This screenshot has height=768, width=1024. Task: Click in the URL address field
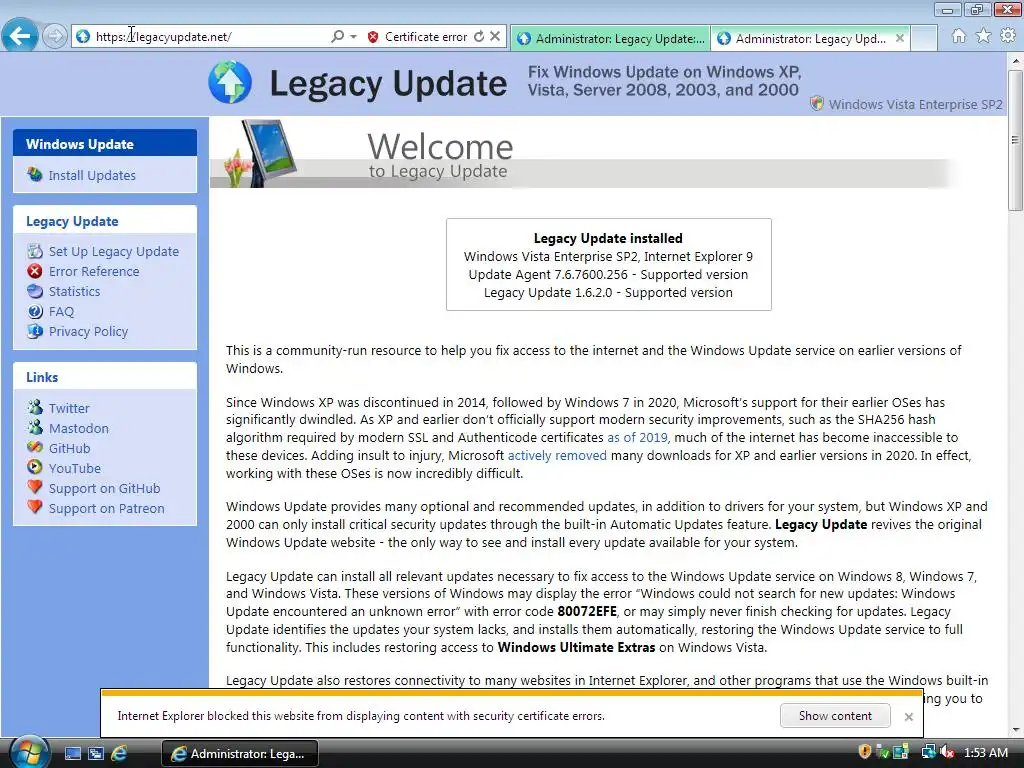209,37
